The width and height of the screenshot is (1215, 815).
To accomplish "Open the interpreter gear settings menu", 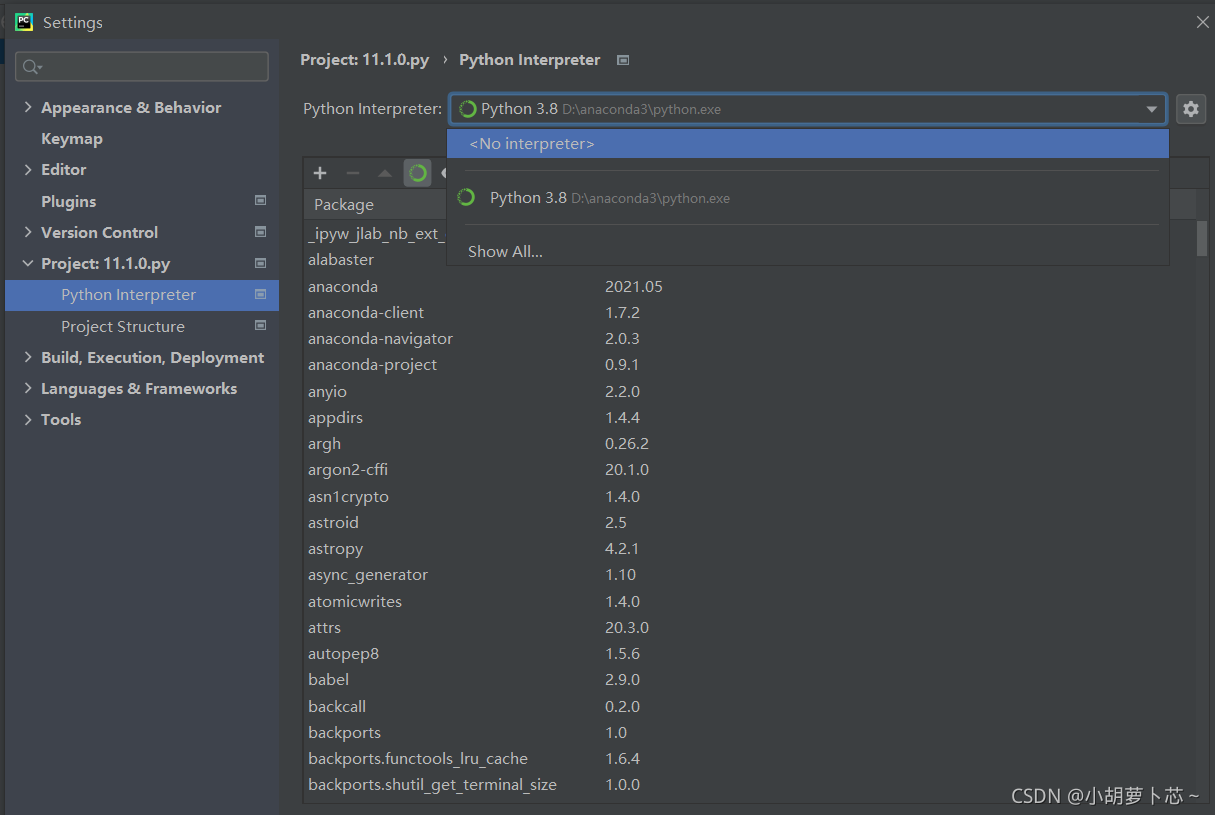I will [1190, 109].
